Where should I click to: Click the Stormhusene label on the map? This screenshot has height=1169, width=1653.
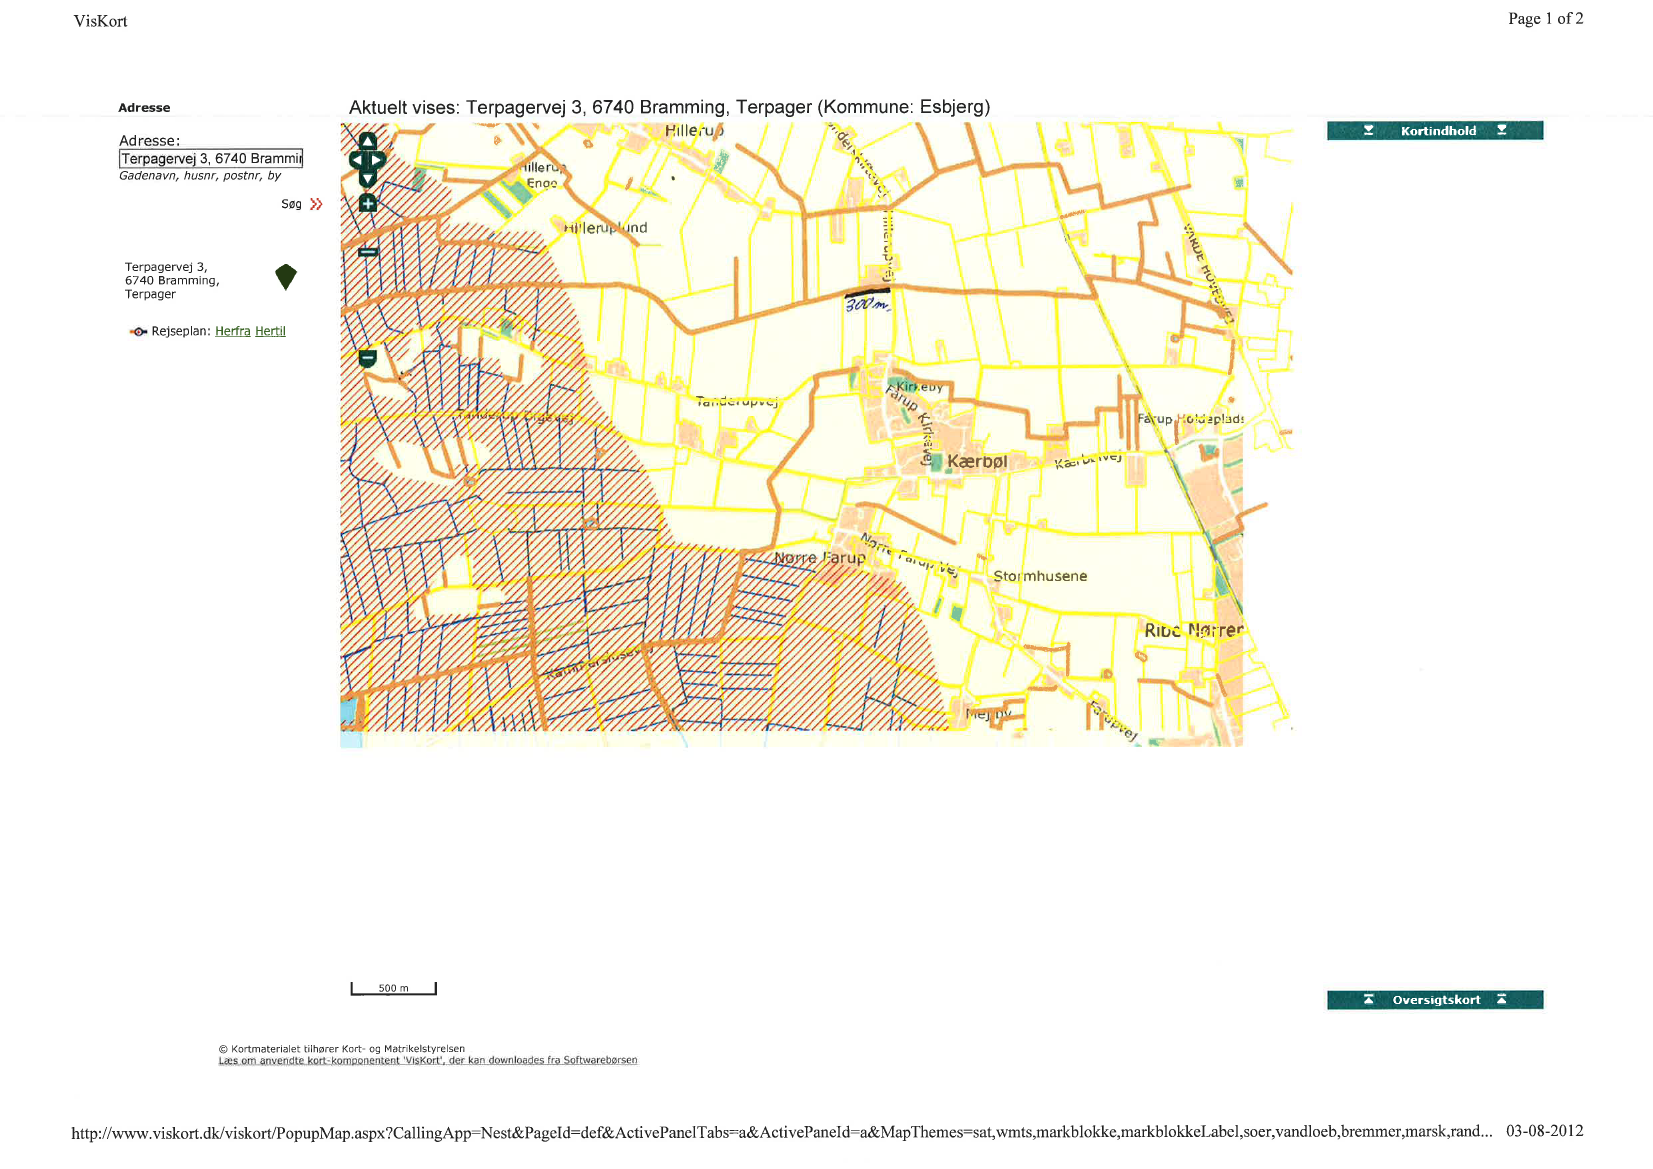coord(1040,576)
